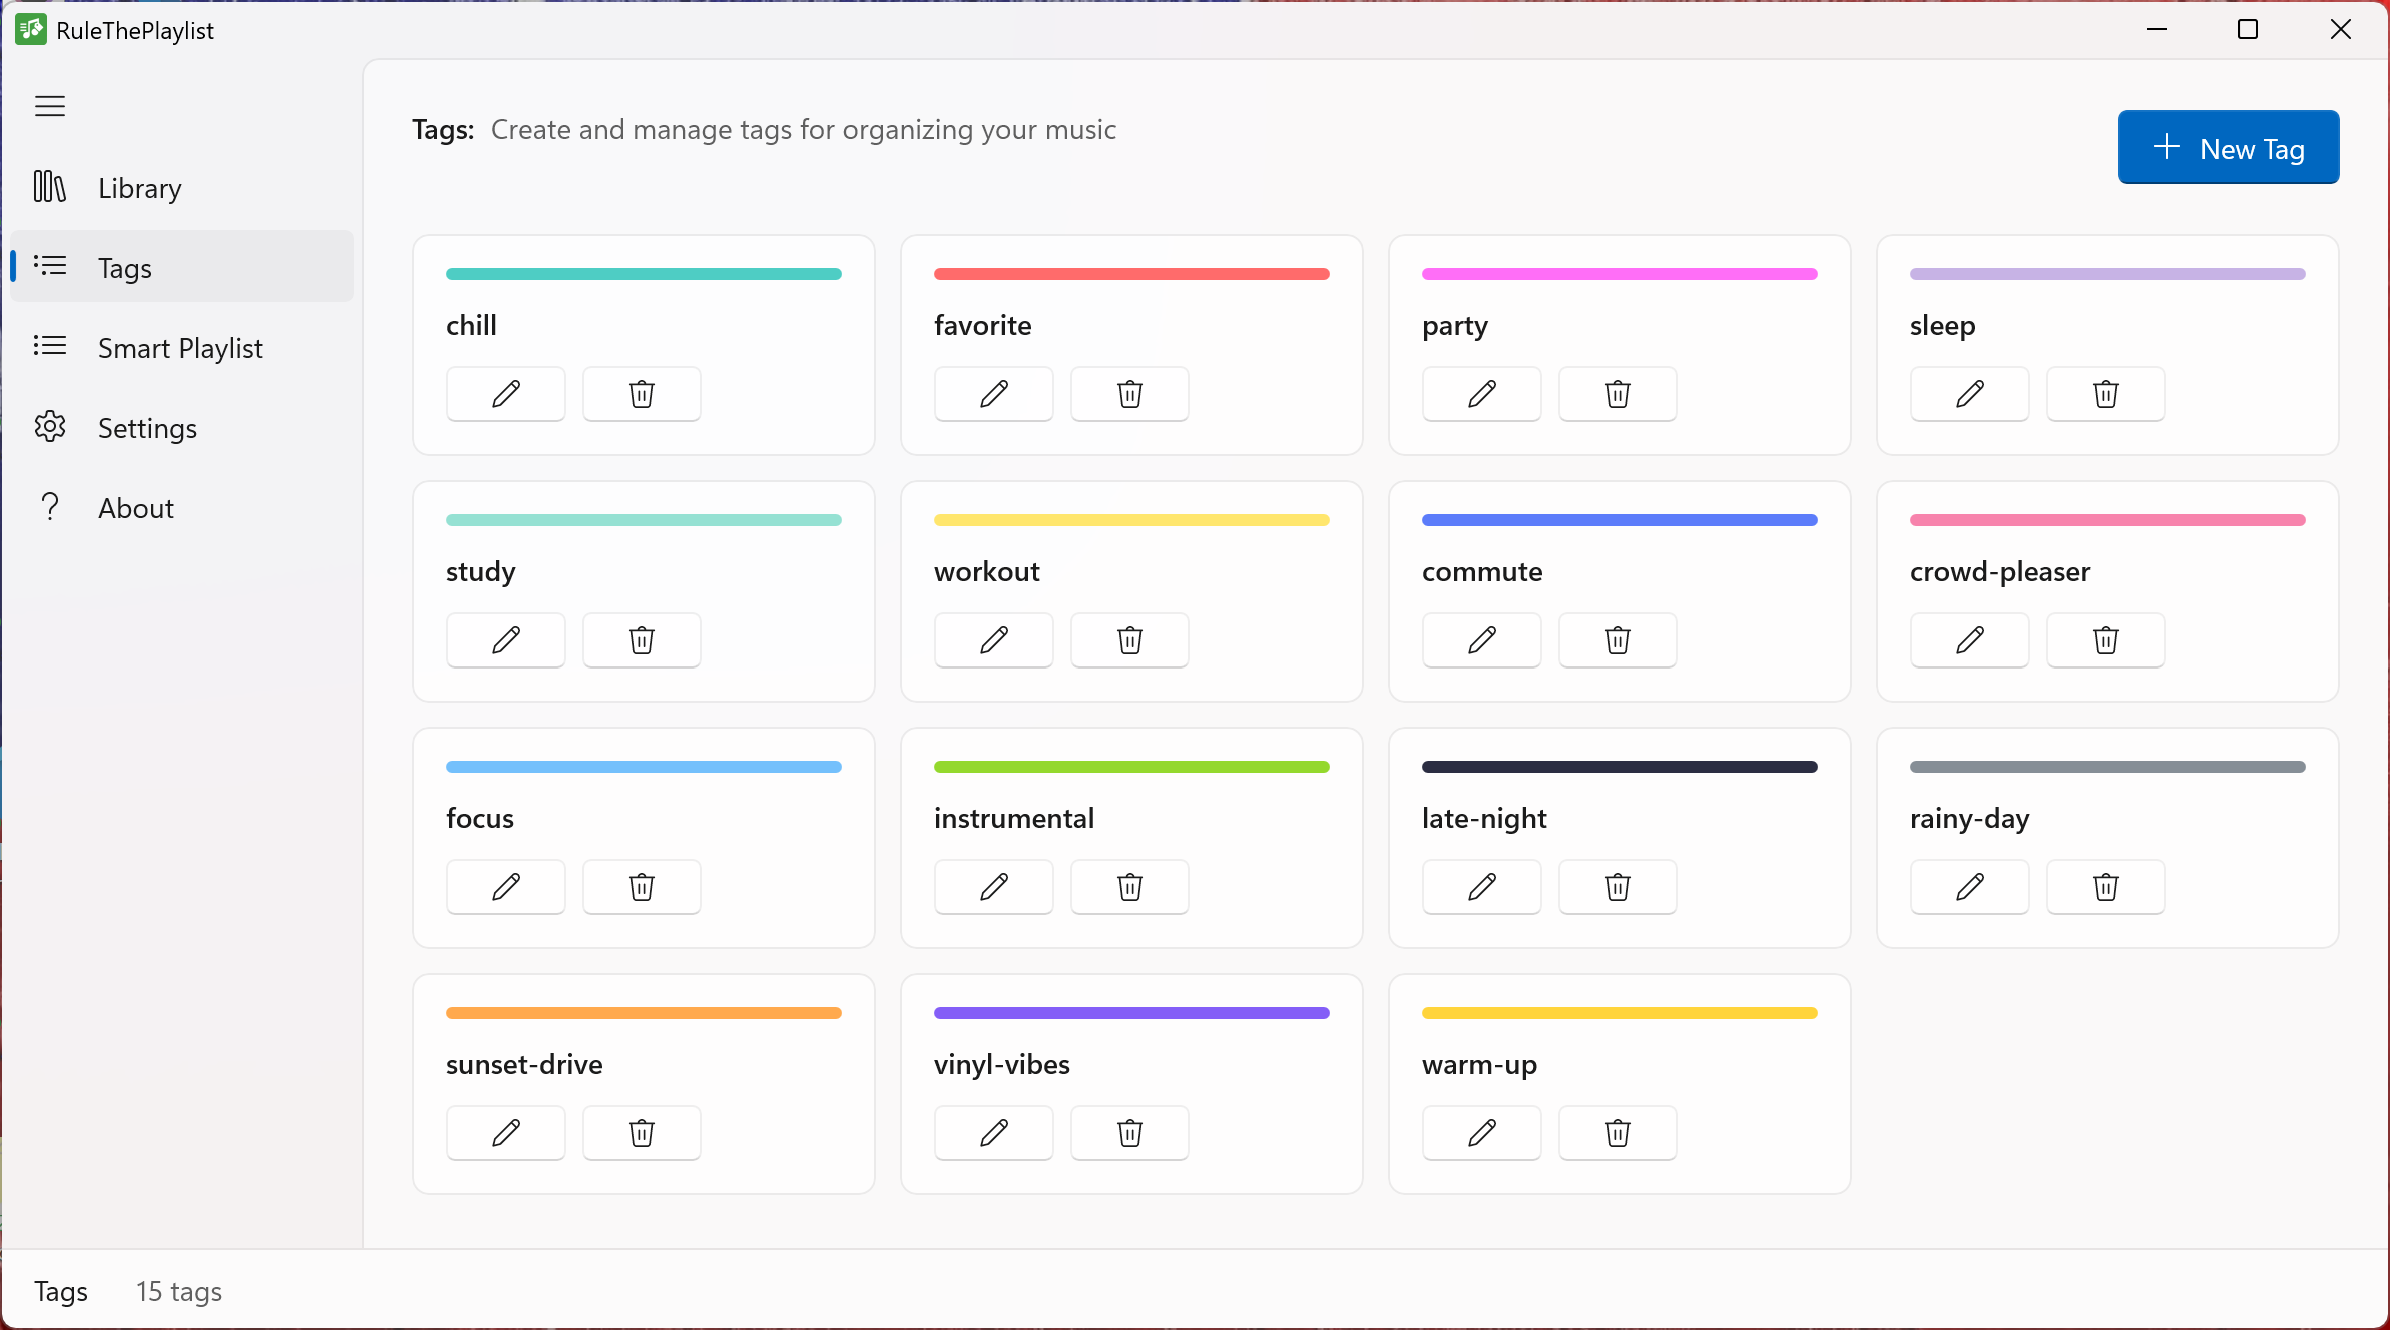Open the hamburger navigation menu
The height and width of the screenshot is (1330, 2390).
click(x=49, y=105)
